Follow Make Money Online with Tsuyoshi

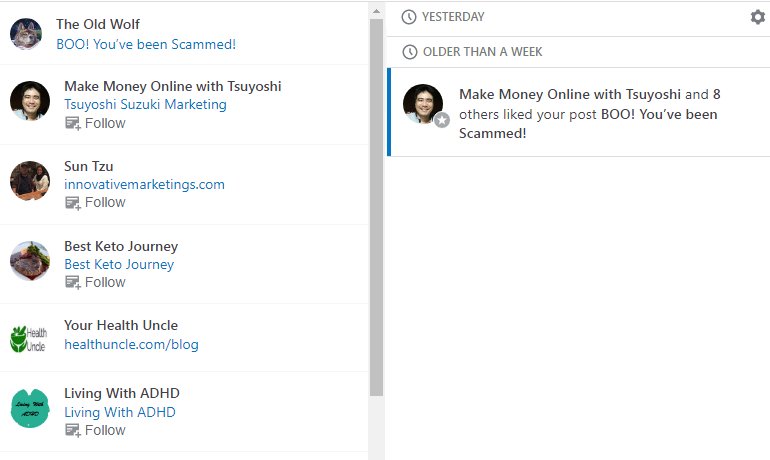click(x=96, y=123)
